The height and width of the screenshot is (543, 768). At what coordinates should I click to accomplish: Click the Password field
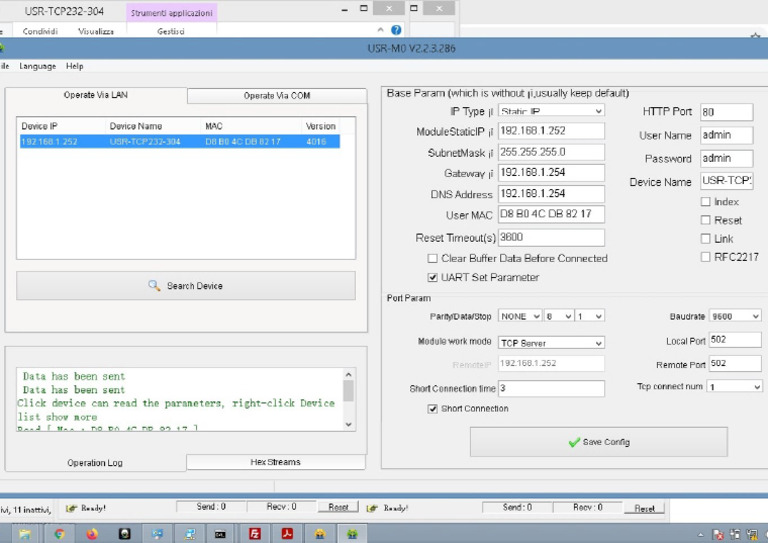(x=726, y=159)
